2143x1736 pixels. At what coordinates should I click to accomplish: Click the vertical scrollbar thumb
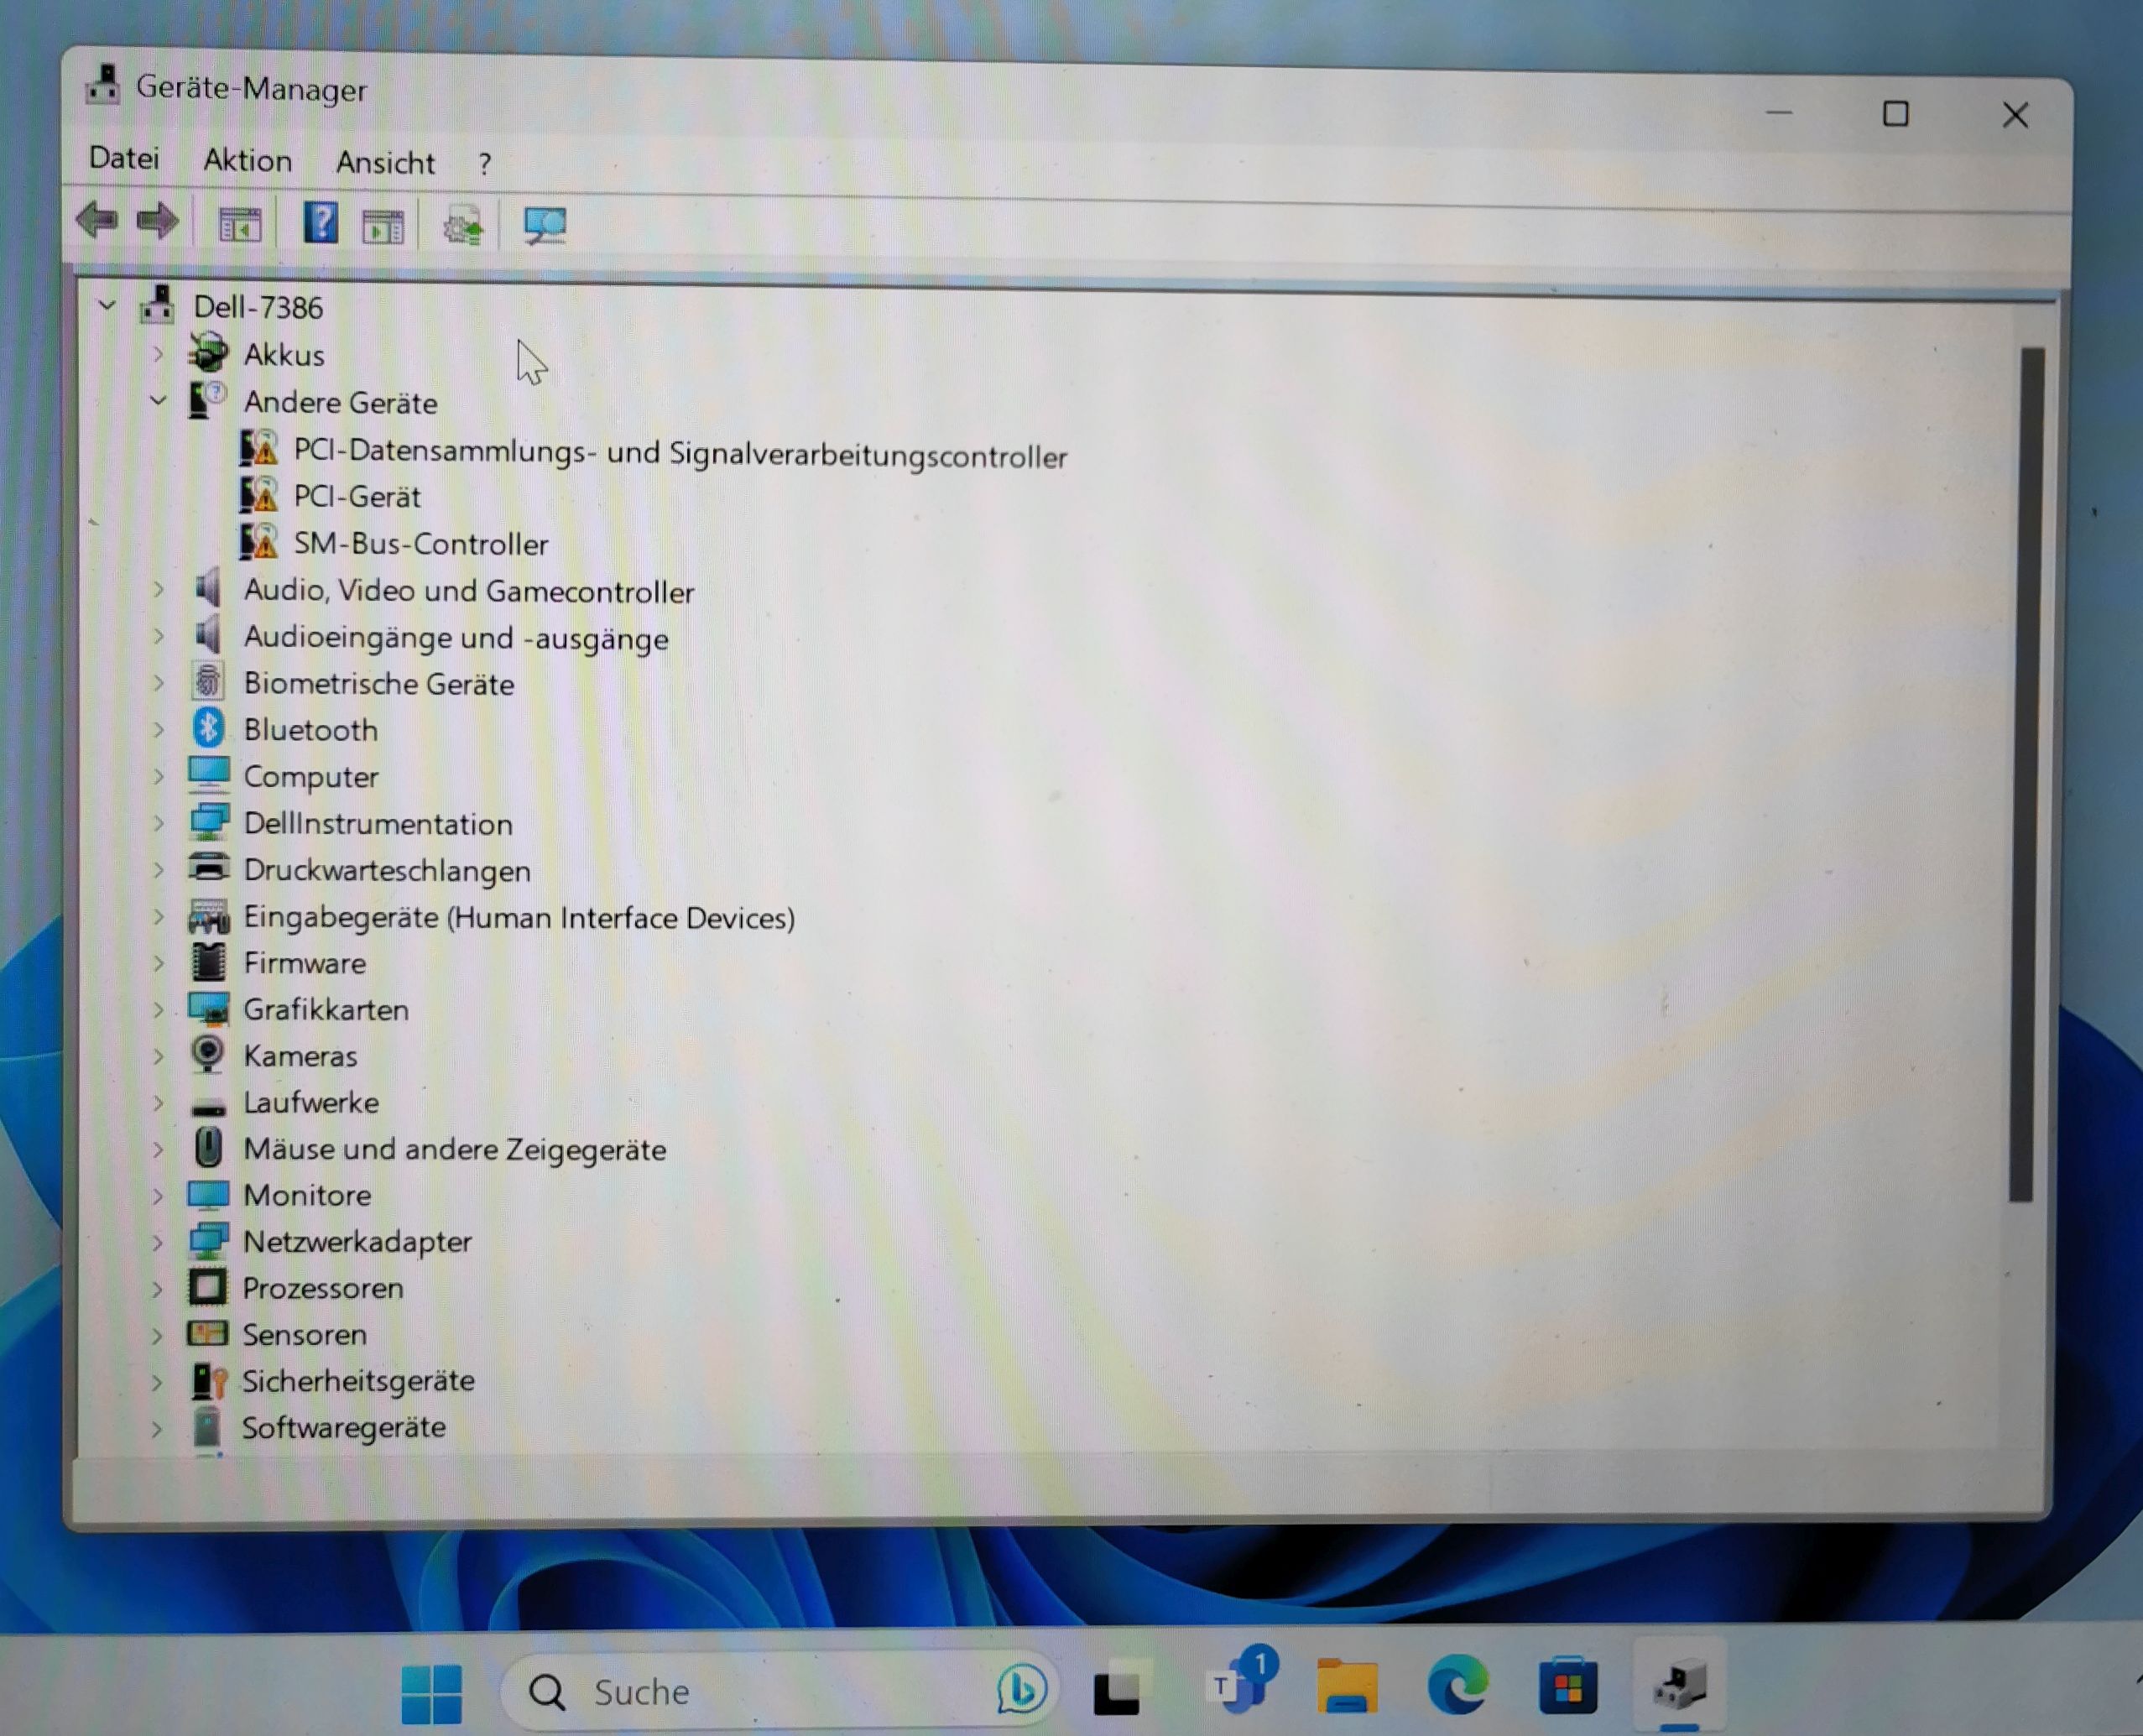pyautogui.click(x=2026, y=775)
